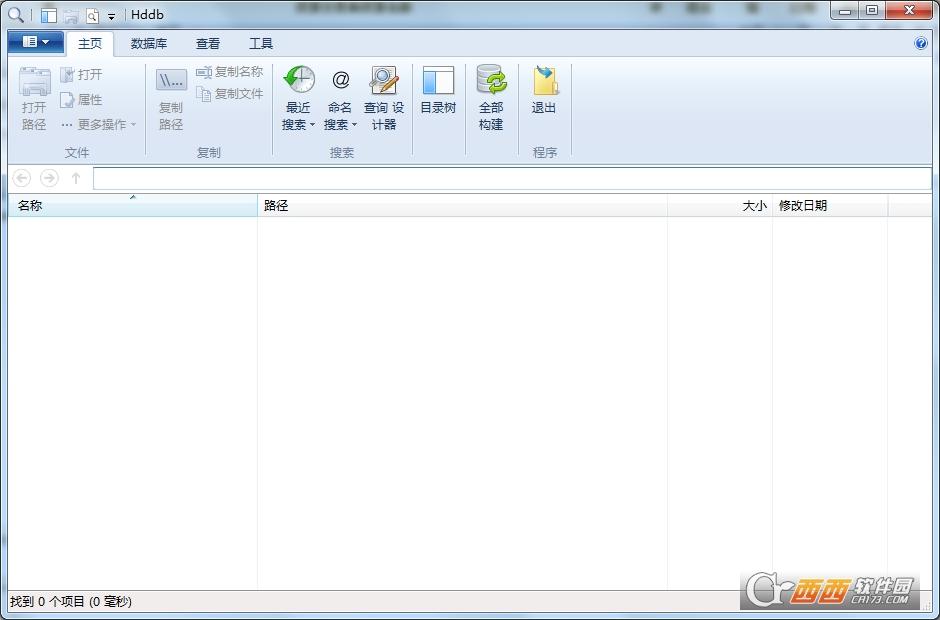This screenshot has height=620, width=940.
Task: Click the 命名搜索 @ icon
Action: 341,80
